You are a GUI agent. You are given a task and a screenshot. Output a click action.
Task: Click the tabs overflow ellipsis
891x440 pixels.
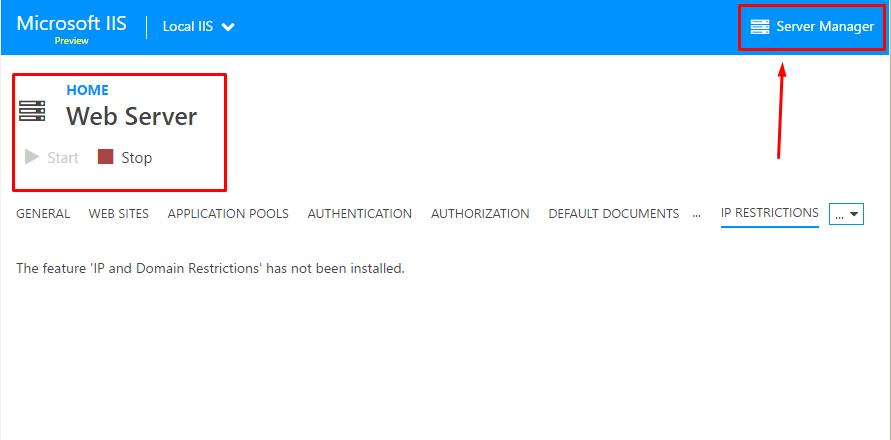697,214
